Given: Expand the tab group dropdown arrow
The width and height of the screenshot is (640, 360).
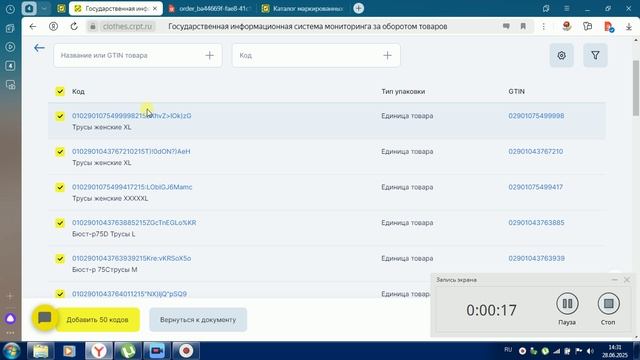Looking at the screenshot, I should [x=44, y=8].
